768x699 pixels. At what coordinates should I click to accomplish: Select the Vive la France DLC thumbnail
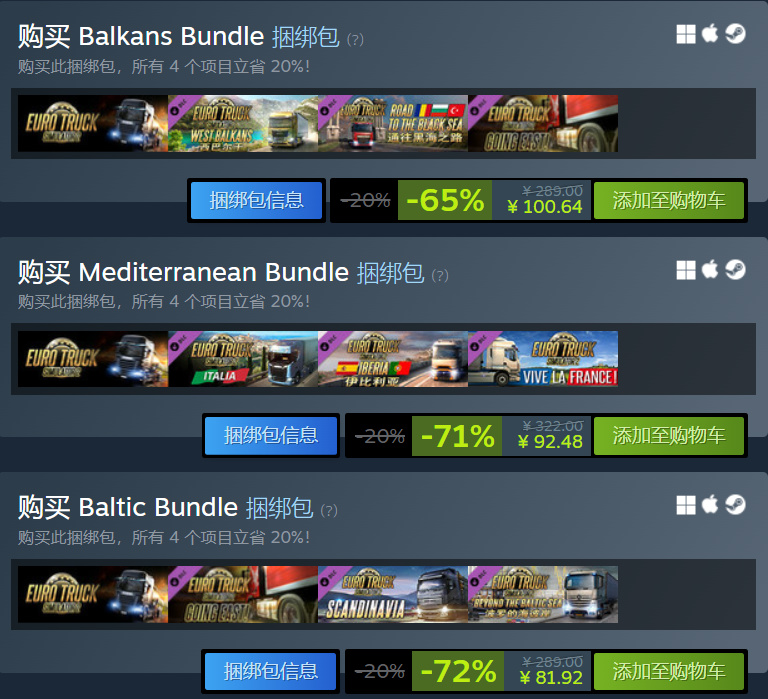(543, 359)
